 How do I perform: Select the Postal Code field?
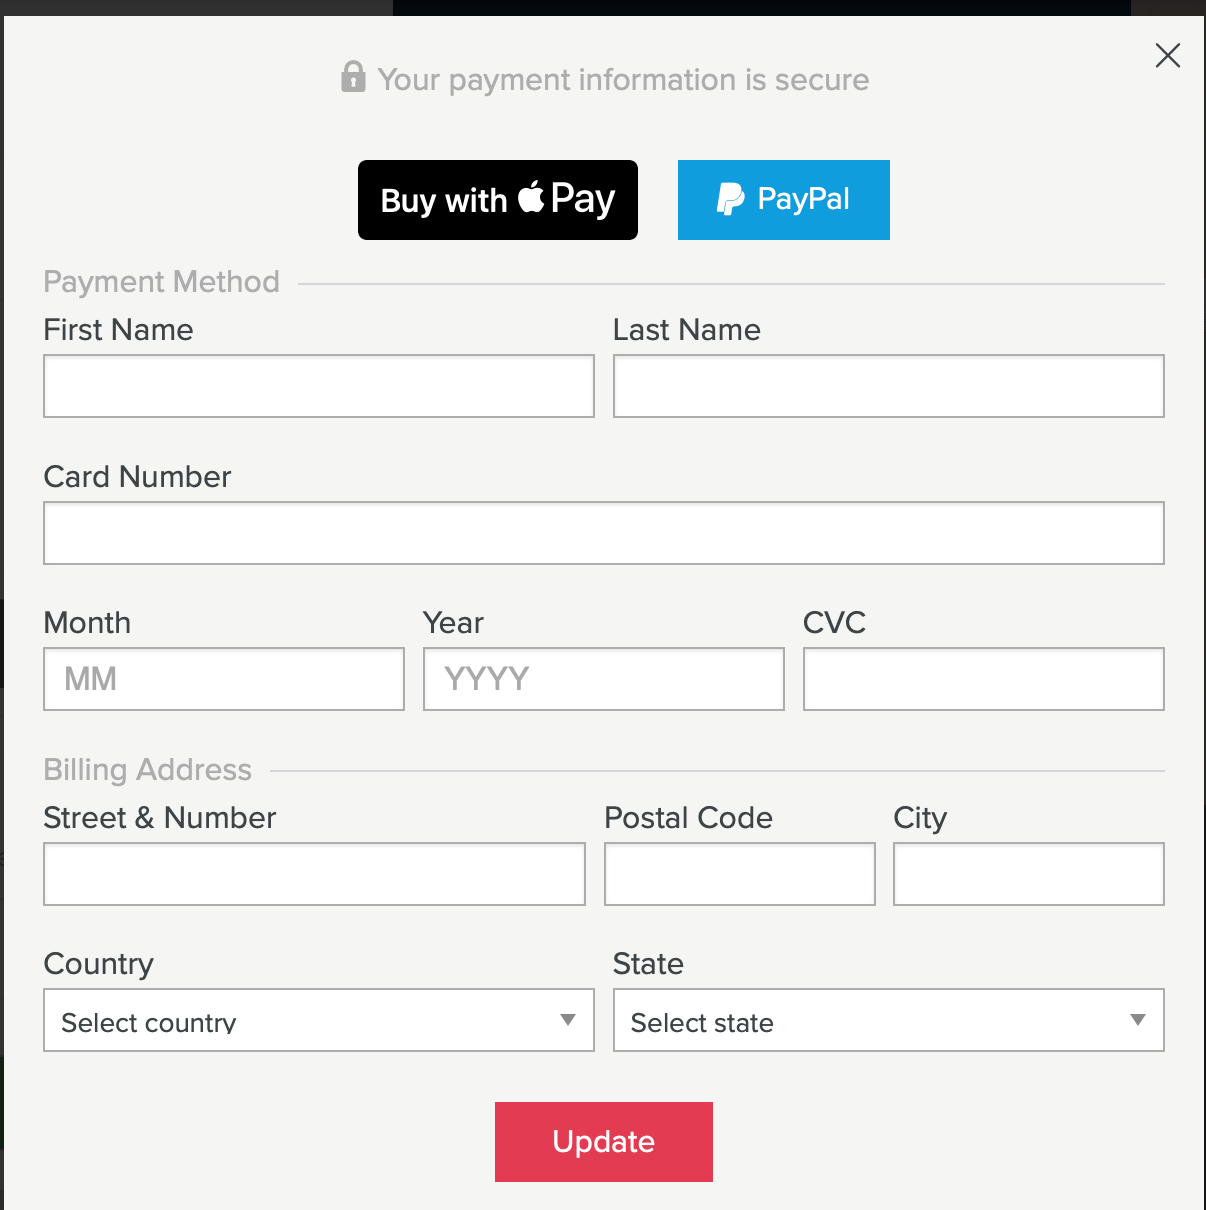pyautogui.click(x=740, y=874)
